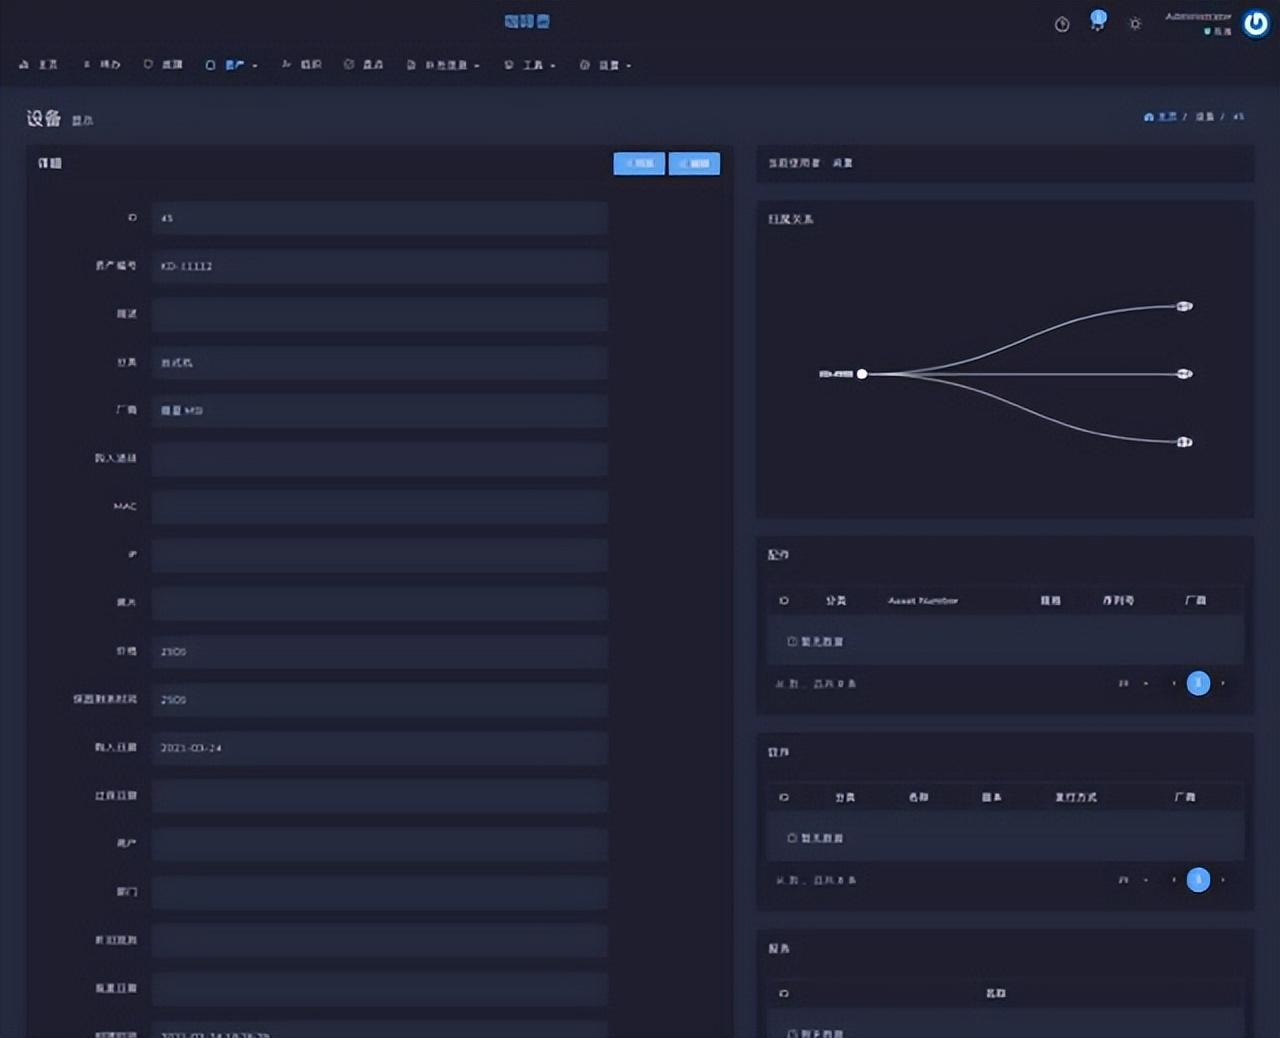Open the inventory-check navigation item with checkmark icon
The width and height of the screenshot is (1280, 1038).
[x=363, y=65]
